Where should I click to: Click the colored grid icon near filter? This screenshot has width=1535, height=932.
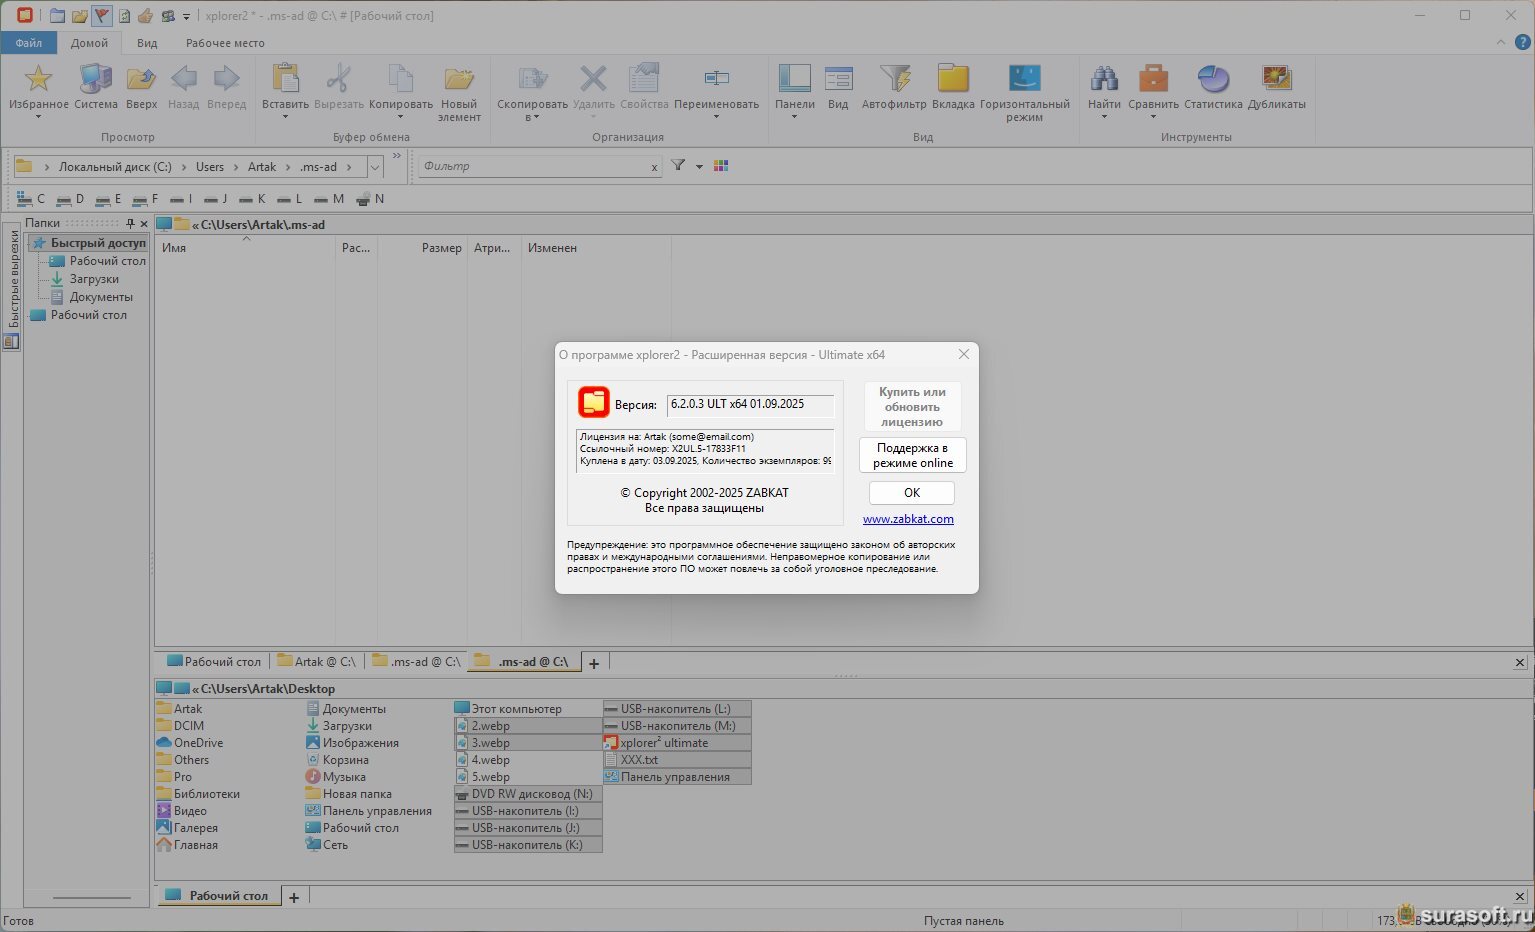(721, 166)
